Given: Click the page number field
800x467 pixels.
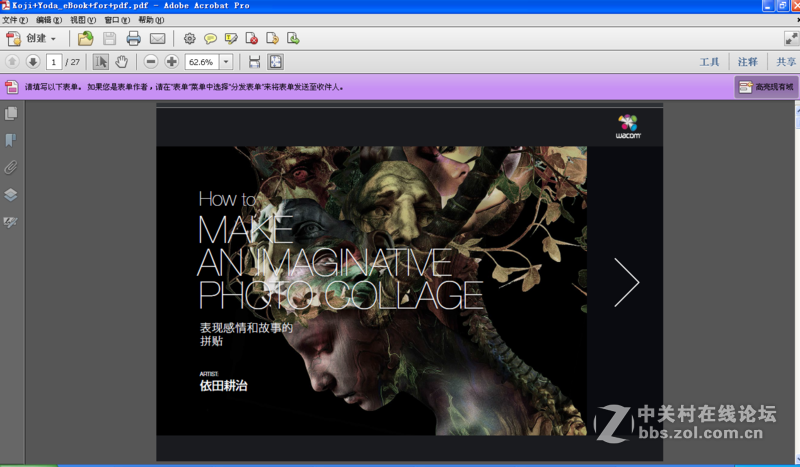Looking at the screenshot, I should (54, 62).
